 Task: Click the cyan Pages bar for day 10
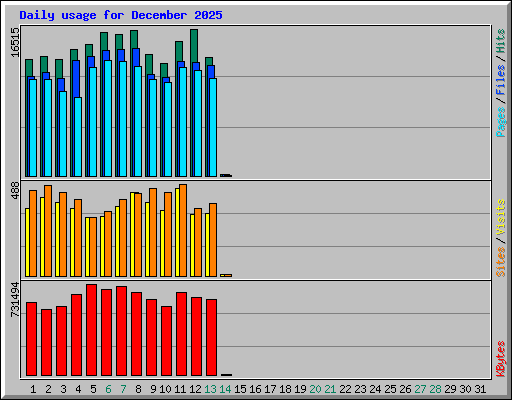click(x=168, y=130)
